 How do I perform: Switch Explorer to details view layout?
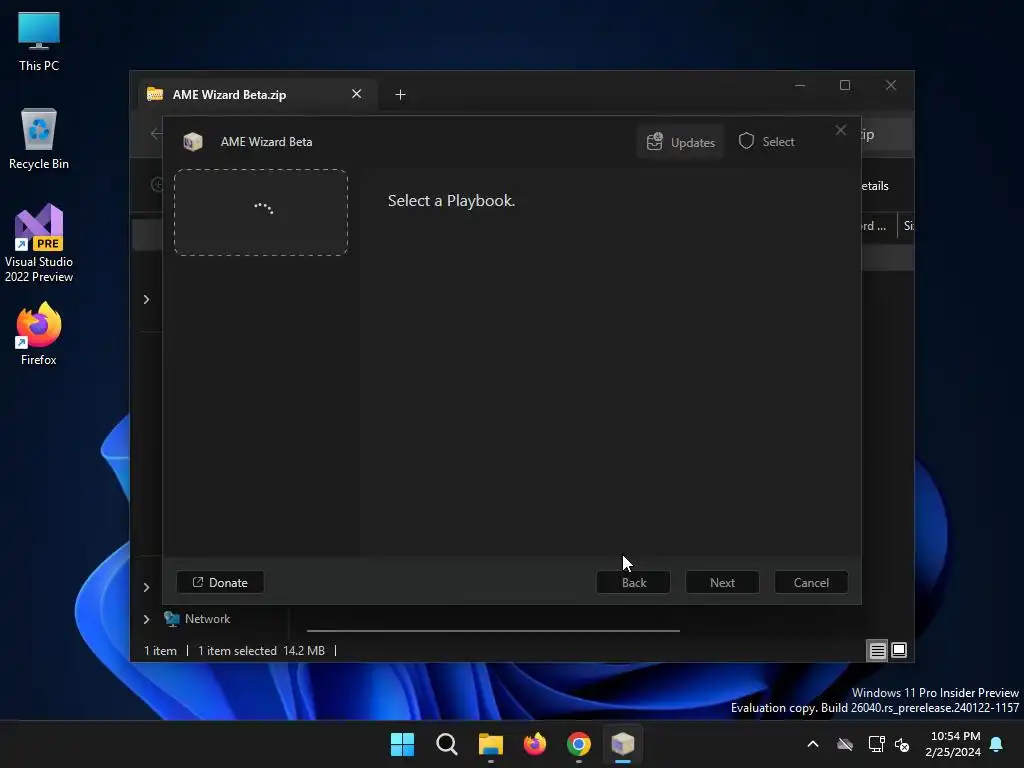pos(877,650)
